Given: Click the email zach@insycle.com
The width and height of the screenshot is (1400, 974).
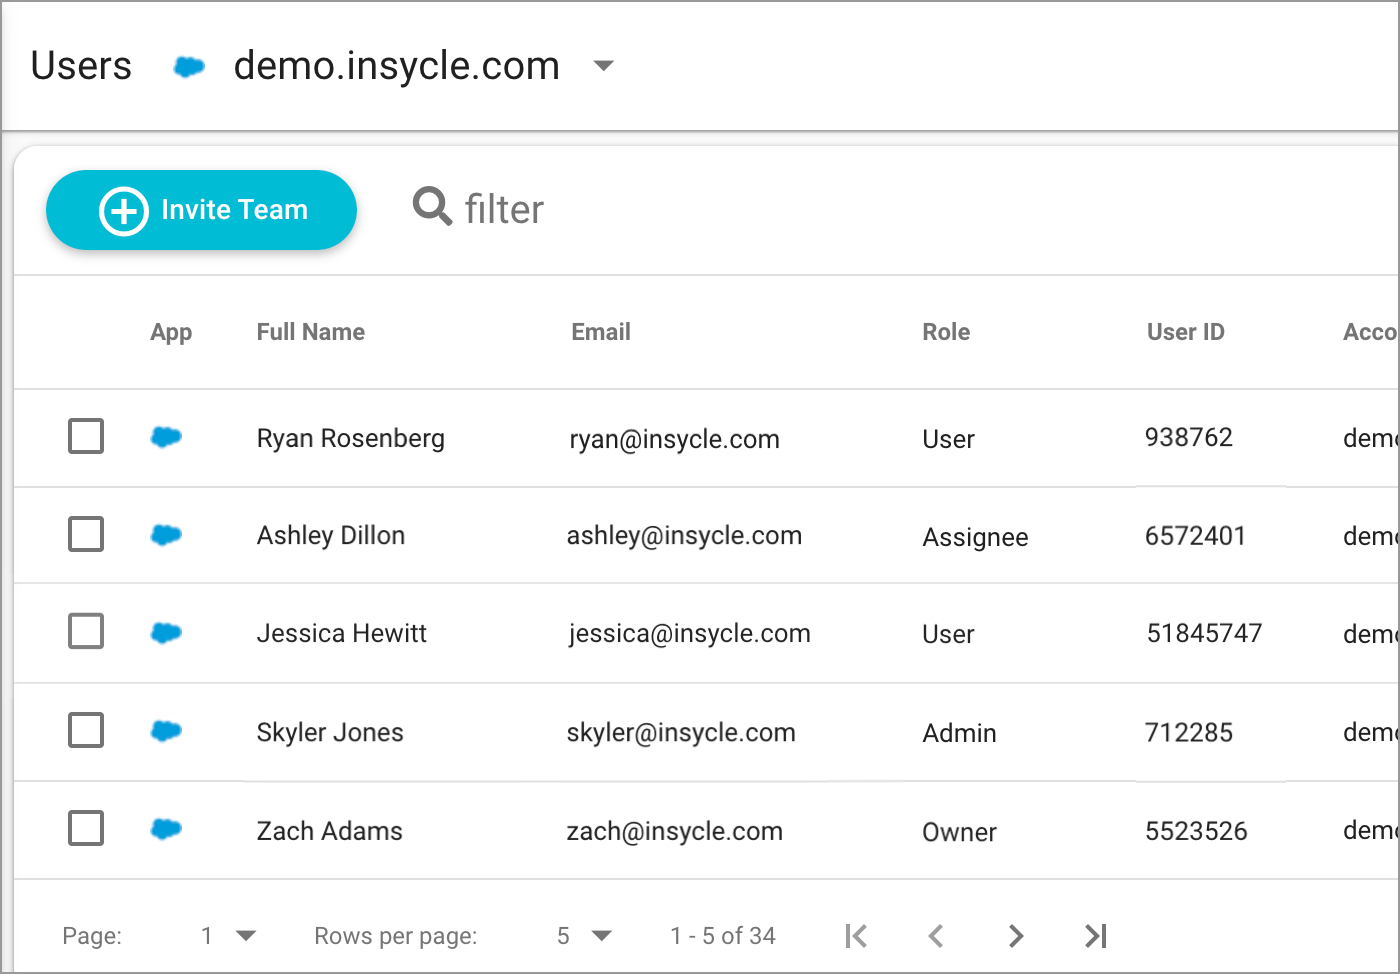Looking at the screenshot, I should click(x=674, y=831).
